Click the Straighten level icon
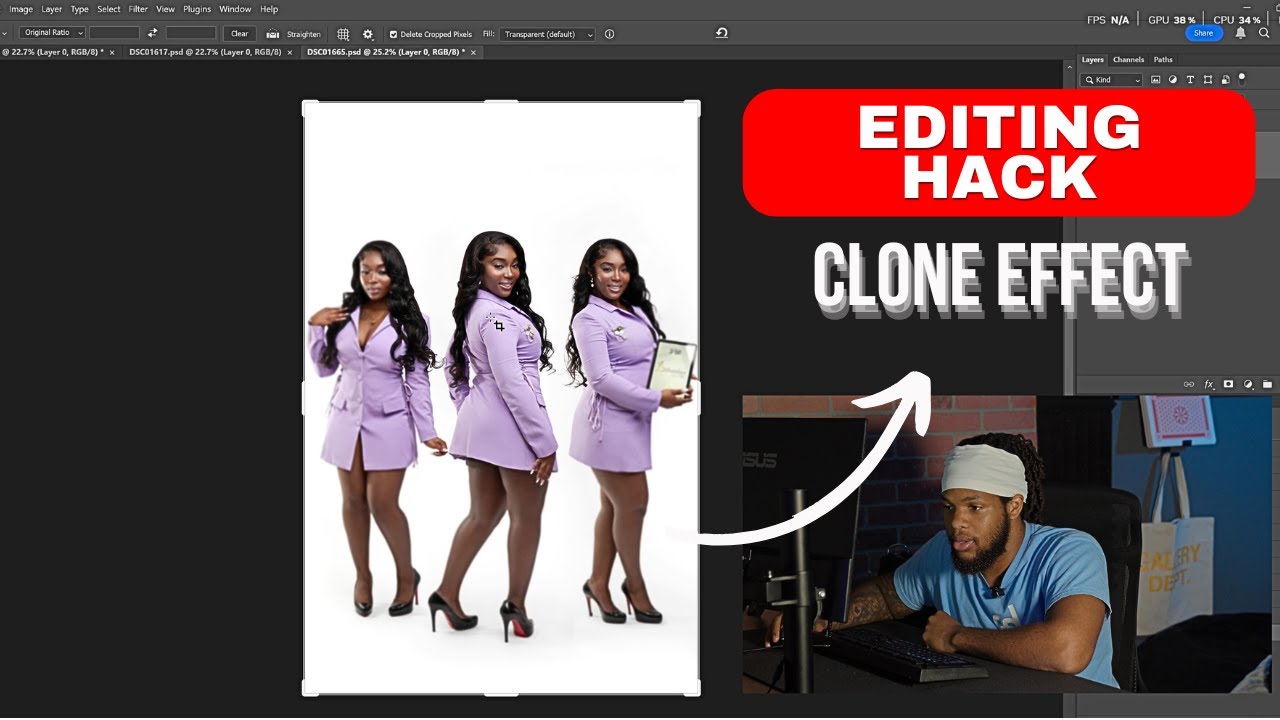The image size is (1280, 720). click(272, 34)
